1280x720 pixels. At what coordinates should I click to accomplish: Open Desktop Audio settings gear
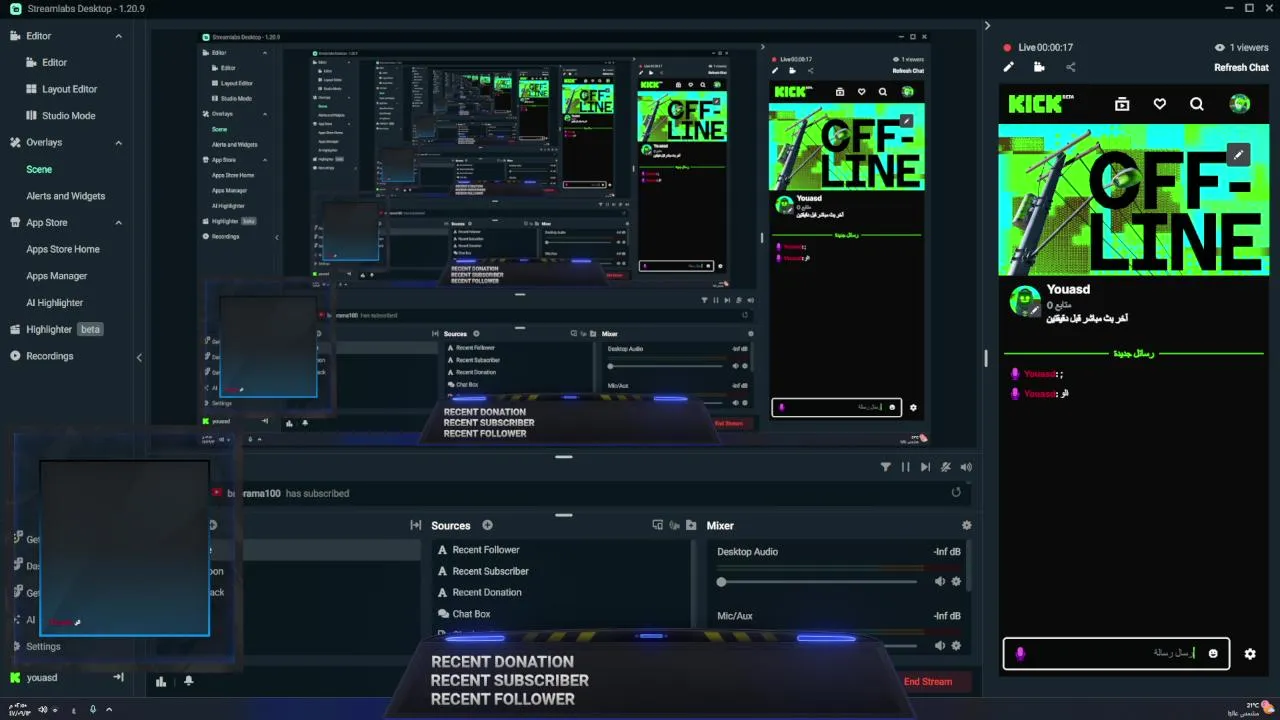point(956,581)
